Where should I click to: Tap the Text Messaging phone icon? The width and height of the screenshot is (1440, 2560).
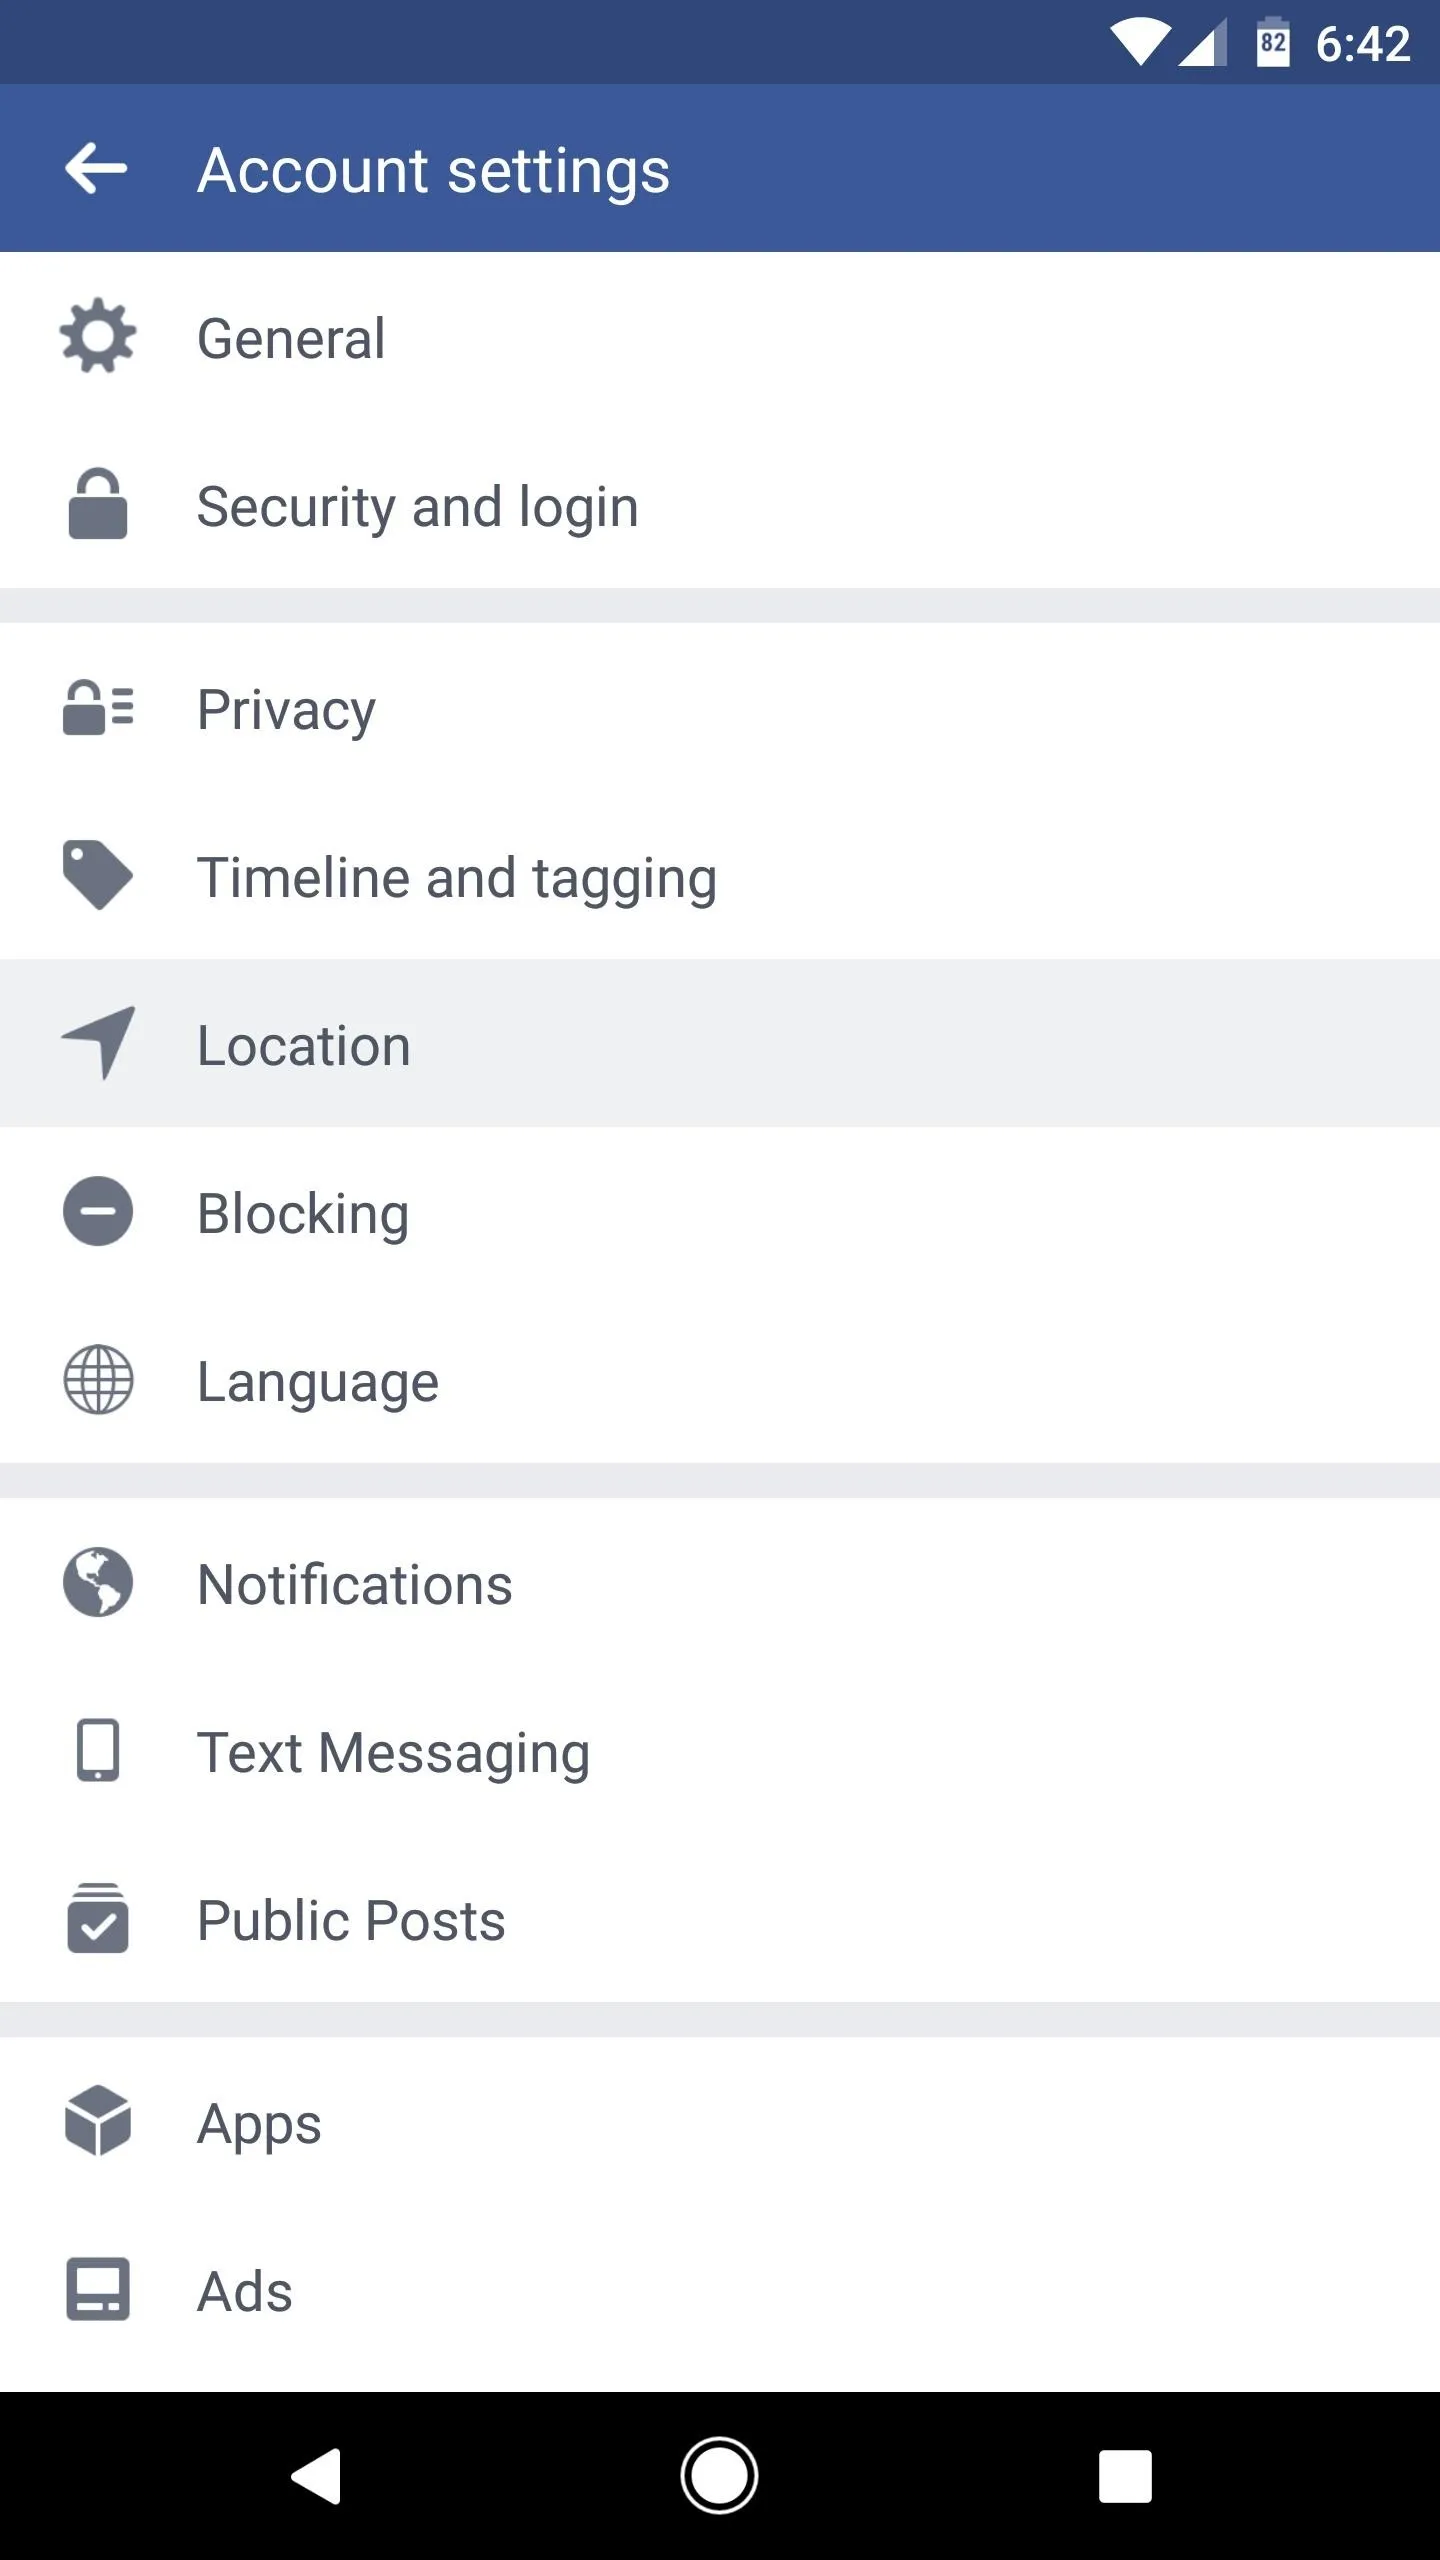[x=98, y=1750]
